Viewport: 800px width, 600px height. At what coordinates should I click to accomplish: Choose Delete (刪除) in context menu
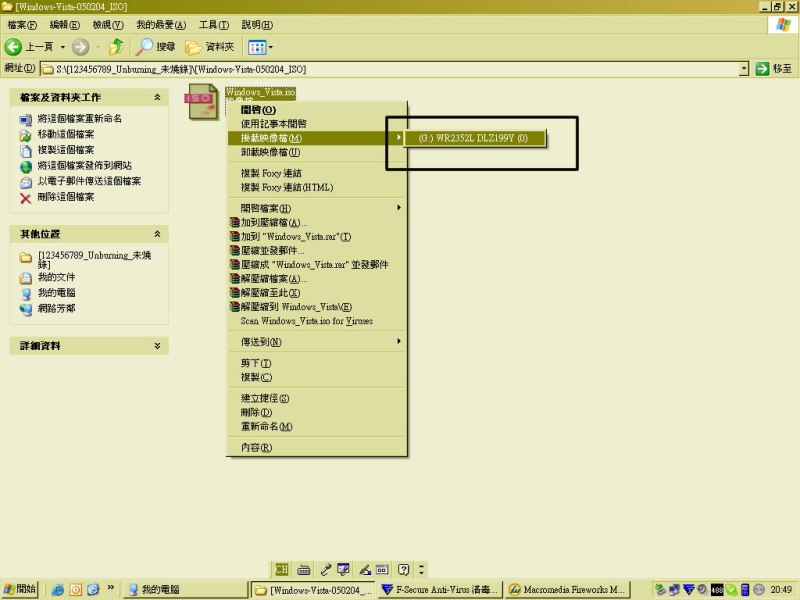point(316,412)
